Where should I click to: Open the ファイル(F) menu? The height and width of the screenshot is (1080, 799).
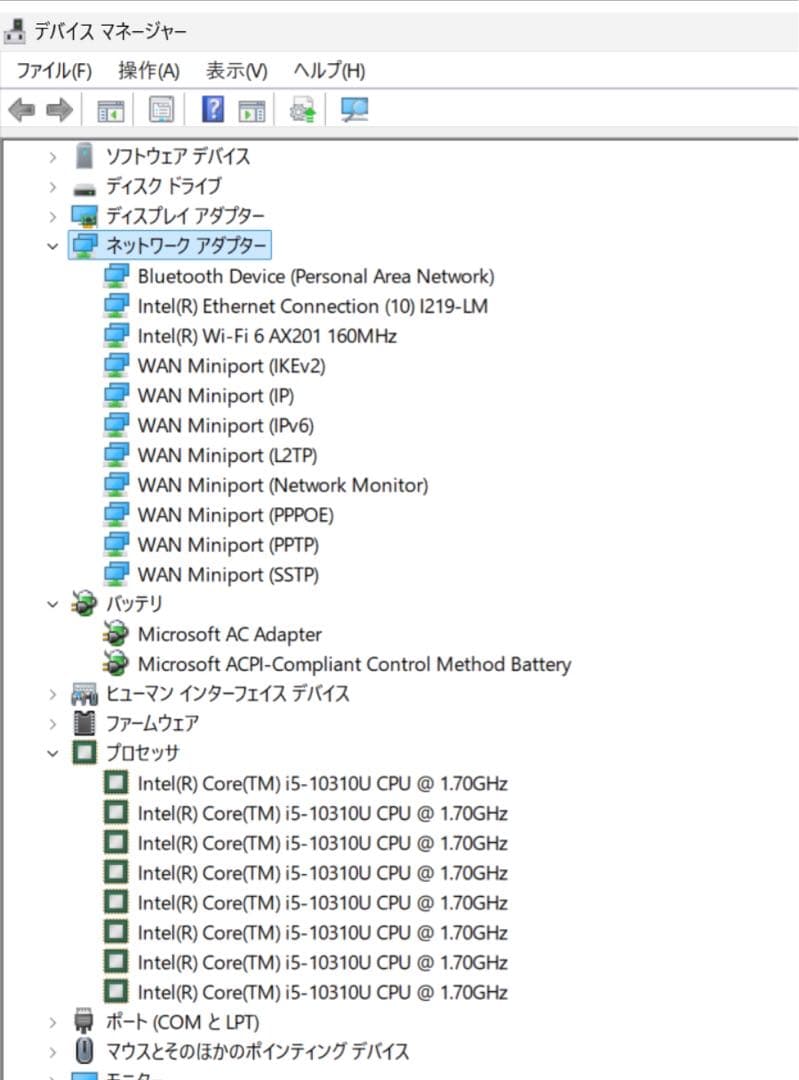tap(54, 71)
